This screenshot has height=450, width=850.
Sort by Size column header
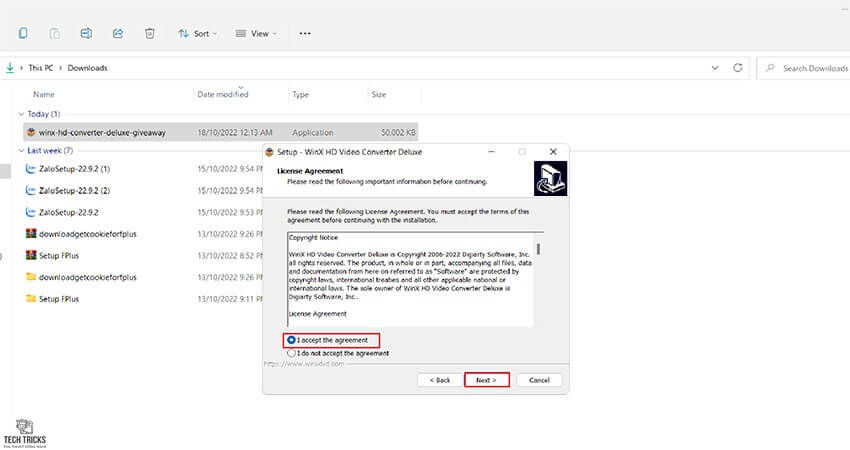(x=379, y=94)
